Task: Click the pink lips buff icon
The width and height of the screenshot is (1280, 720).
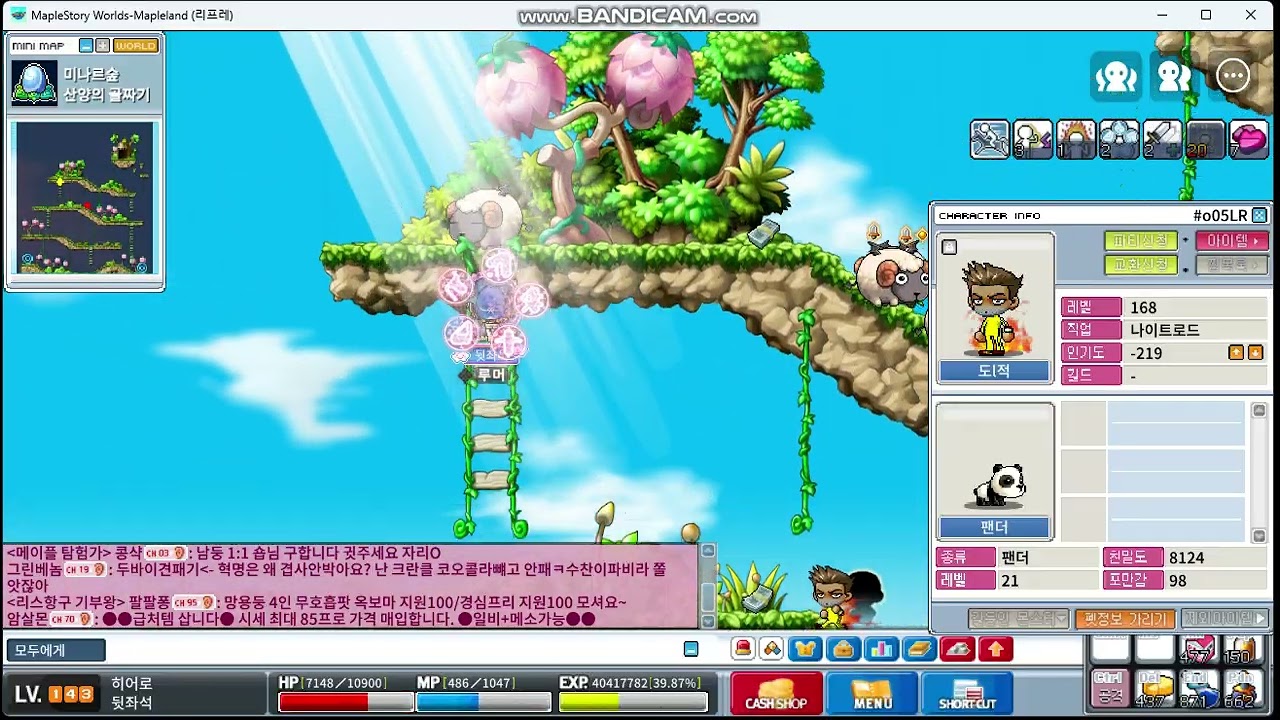Action: pyautogui.click(x=1248, y=139)
